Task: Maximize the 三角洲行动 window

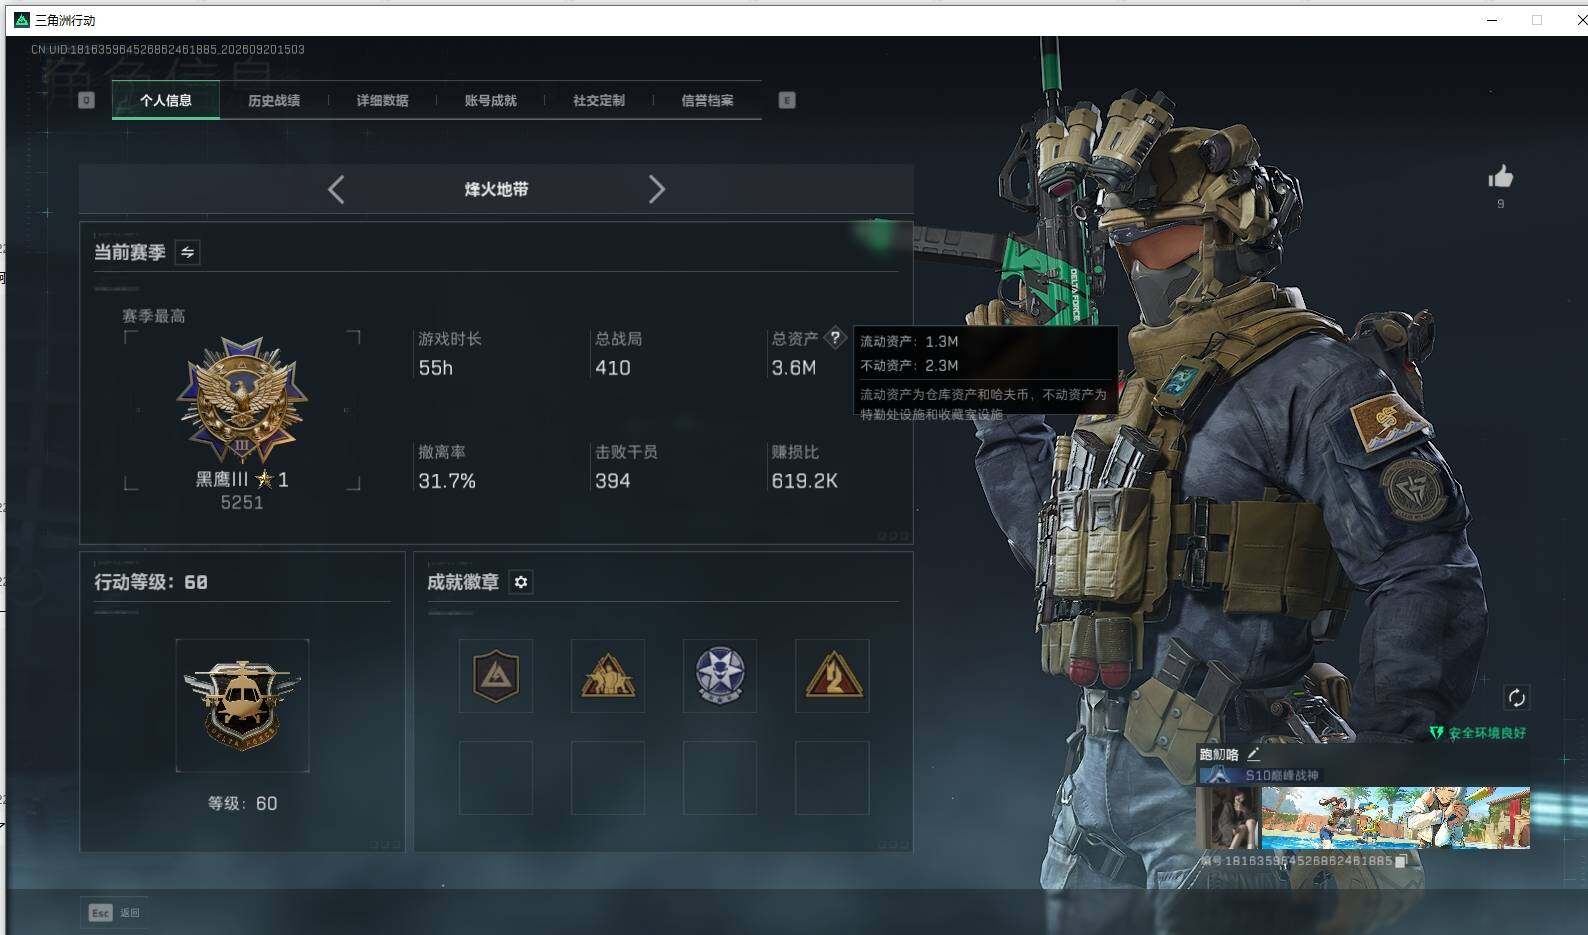Action: tap(1537, 20)
